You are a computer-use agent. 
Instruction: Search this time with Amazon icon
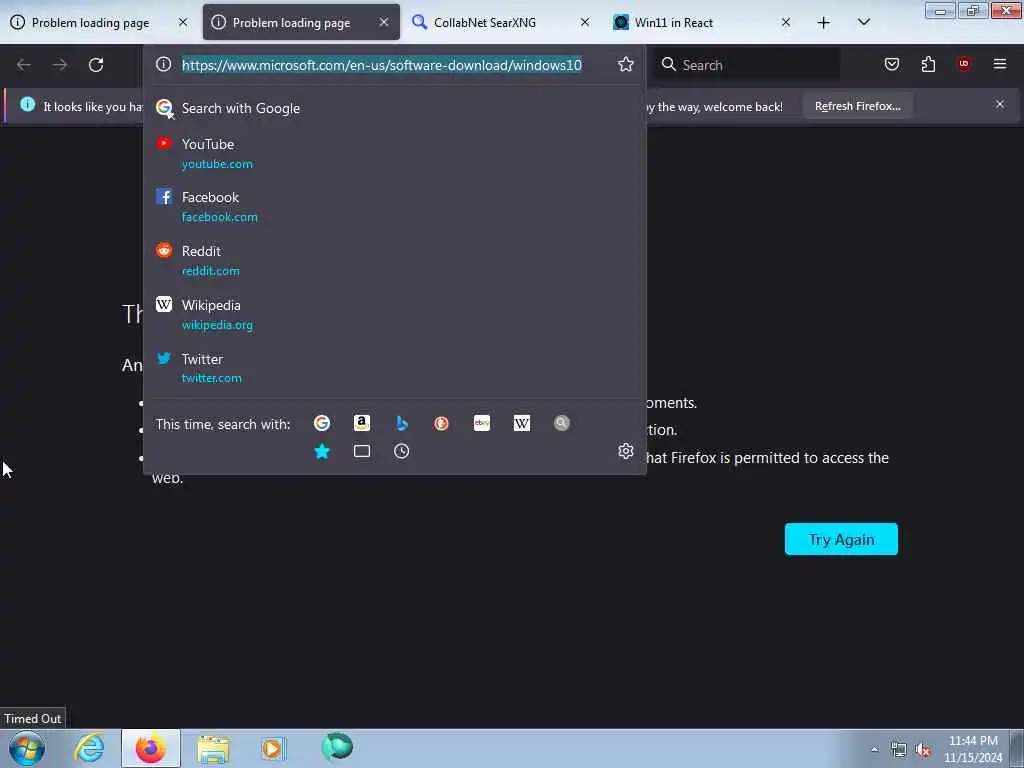pyautogui.click(x=362, y=423)
